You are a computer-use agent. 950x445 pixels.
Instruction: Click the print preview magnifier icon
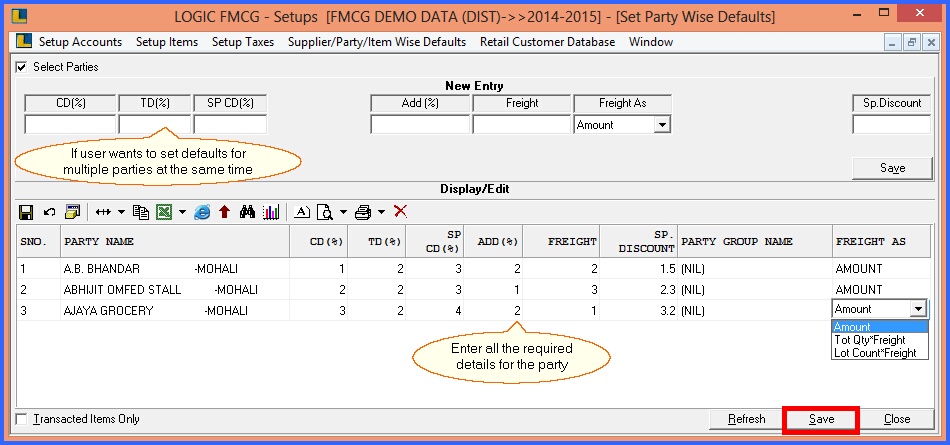coord(326,212)
